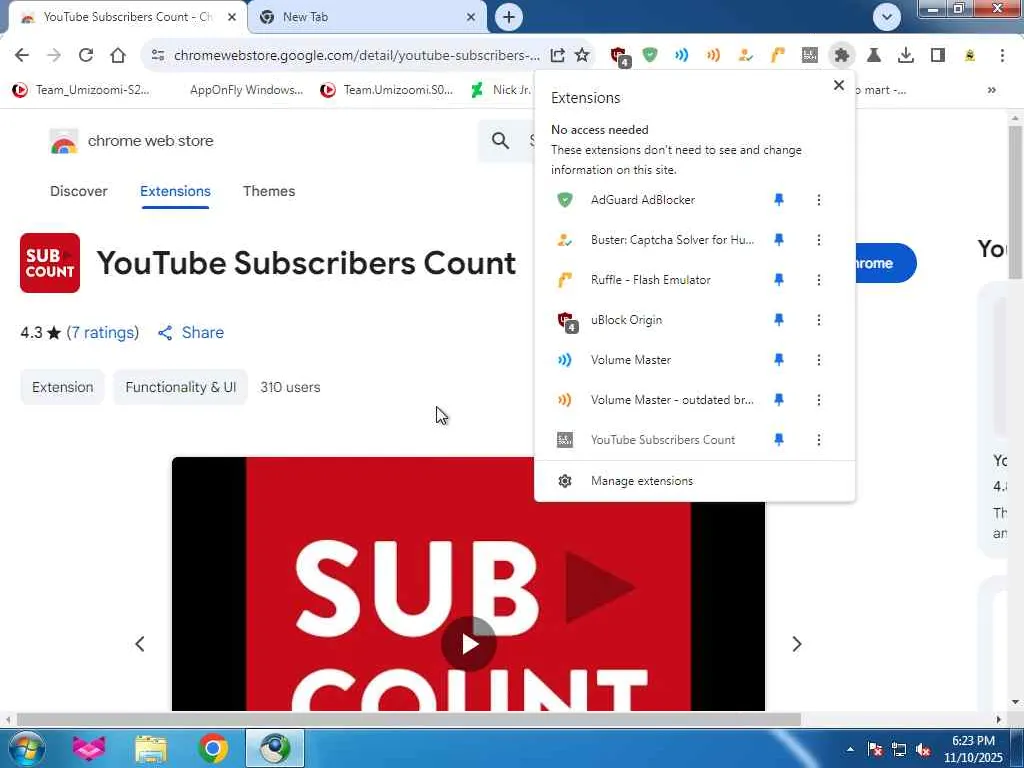Toggle pin for blue Volume Master
This screenshot has height=768, width=1024.
tap(778, 360)
